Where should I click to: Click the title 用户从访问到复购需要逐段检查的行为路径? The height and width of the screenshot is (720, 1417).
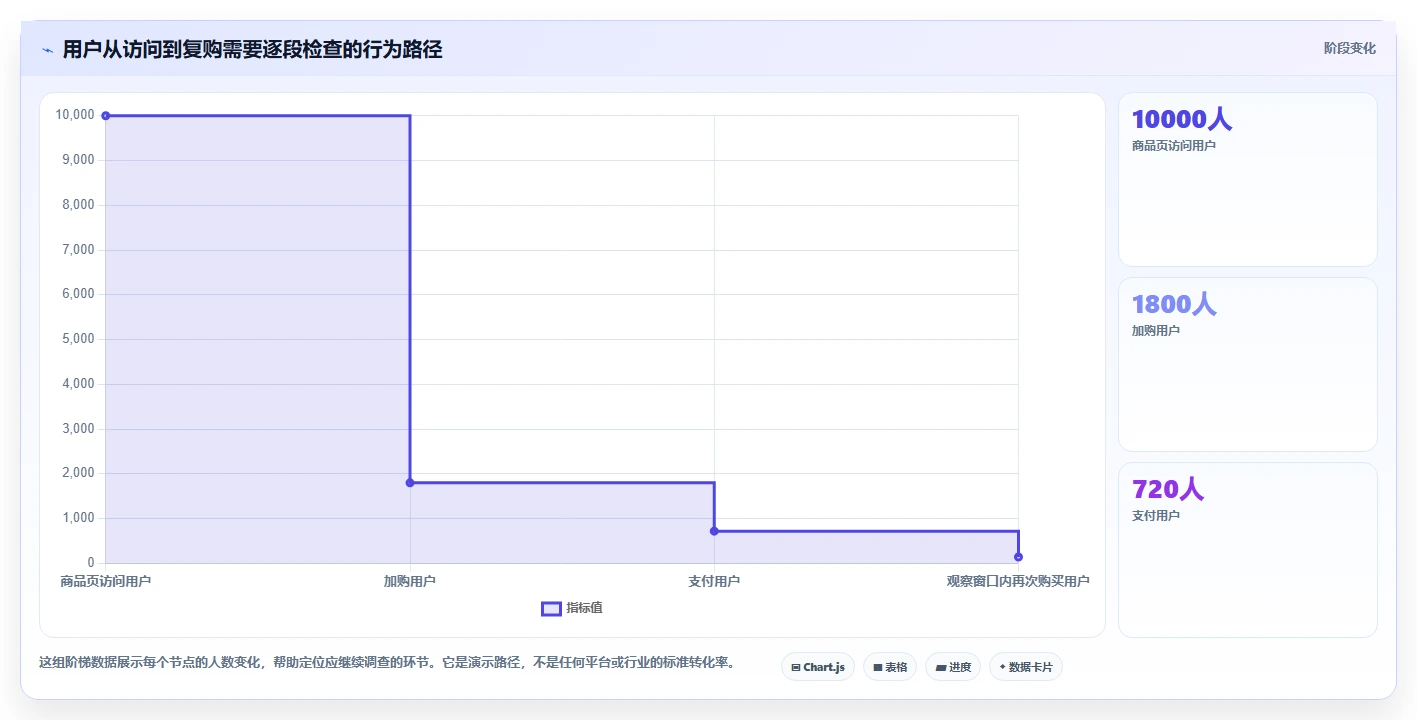point(252,49)
